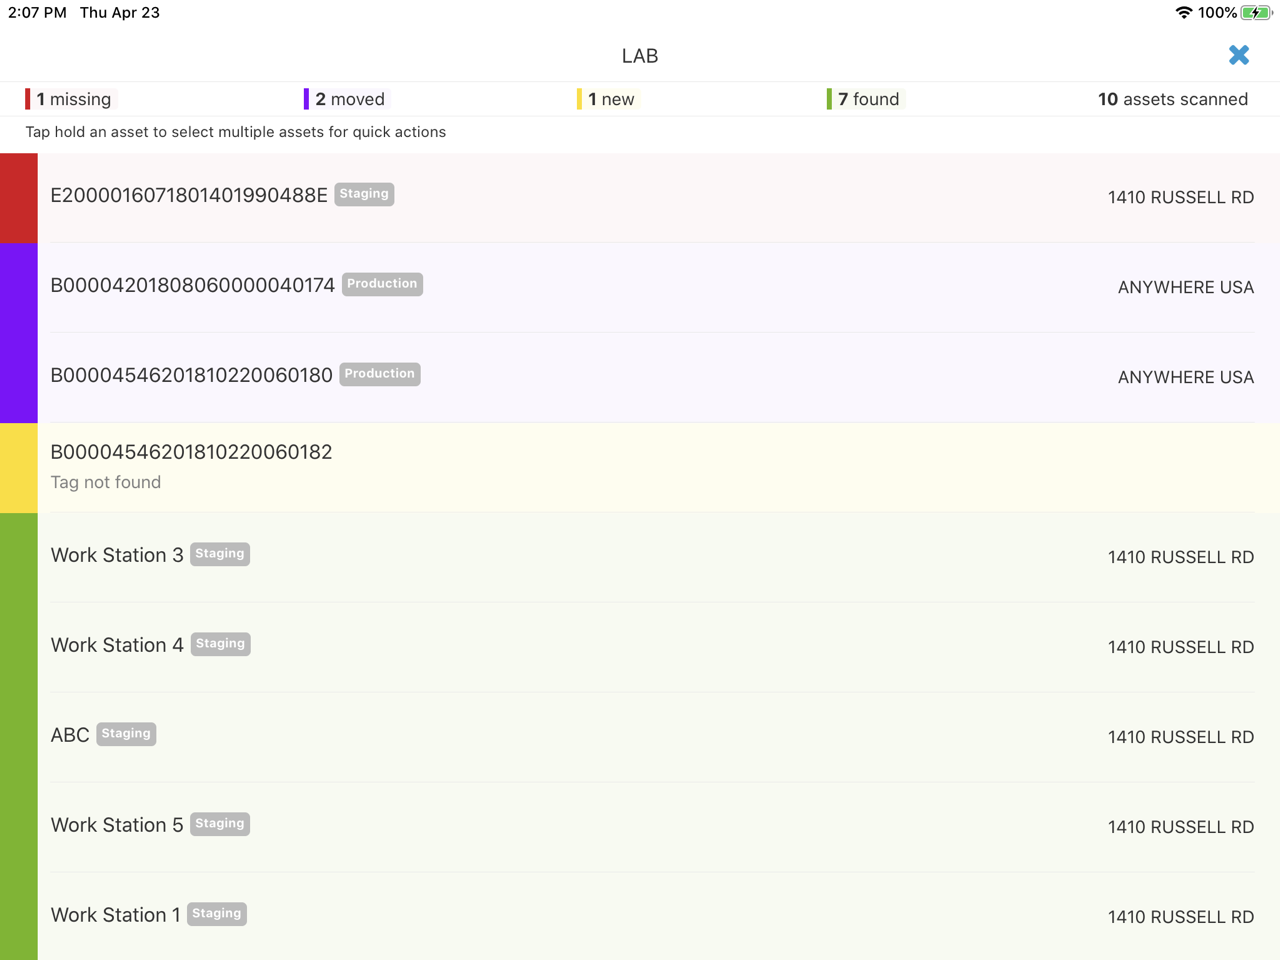Open the ABC asset row
Screen dimensions: 1280x960
click(640, 738)
